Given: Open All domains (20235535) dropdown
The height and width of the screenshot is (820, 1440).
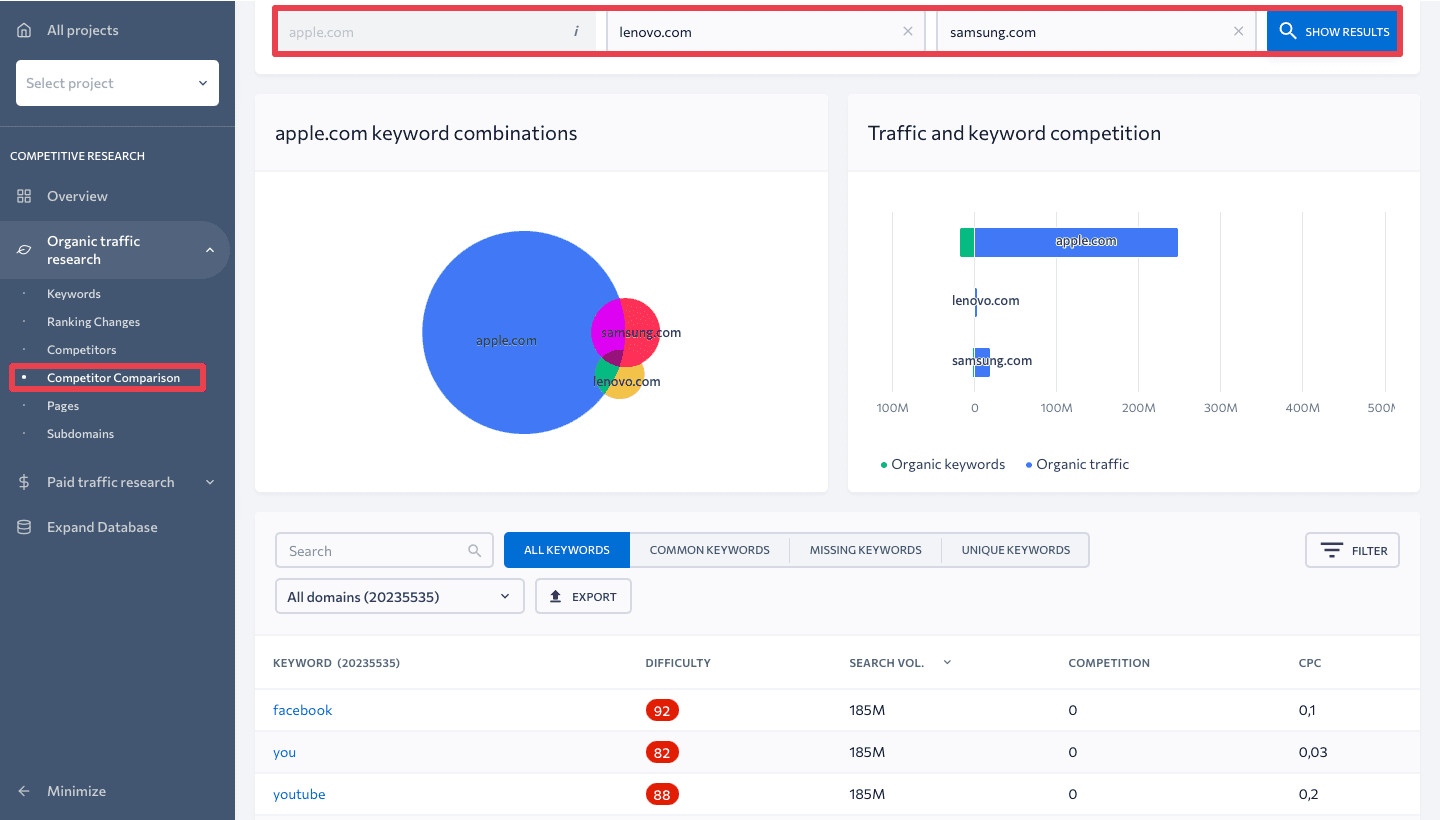Looking at the screenshot, I should click(x=399, y=597).
